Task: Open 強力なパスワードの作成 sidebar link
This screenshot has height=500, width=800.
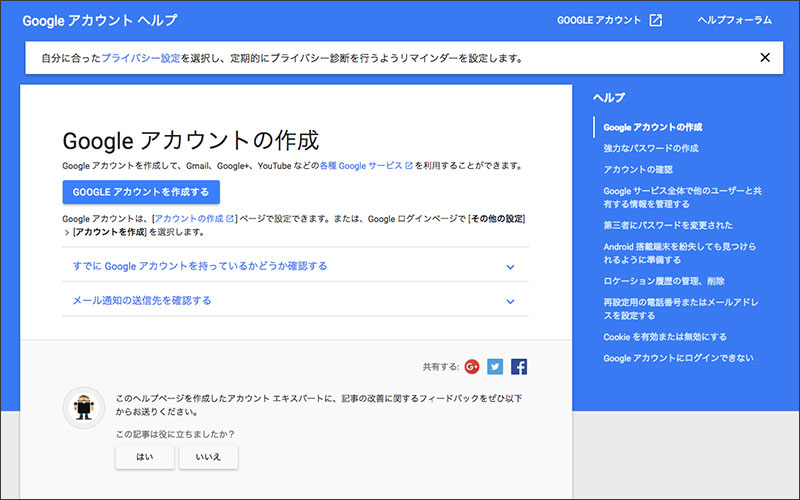Action: tap(651, 148)
